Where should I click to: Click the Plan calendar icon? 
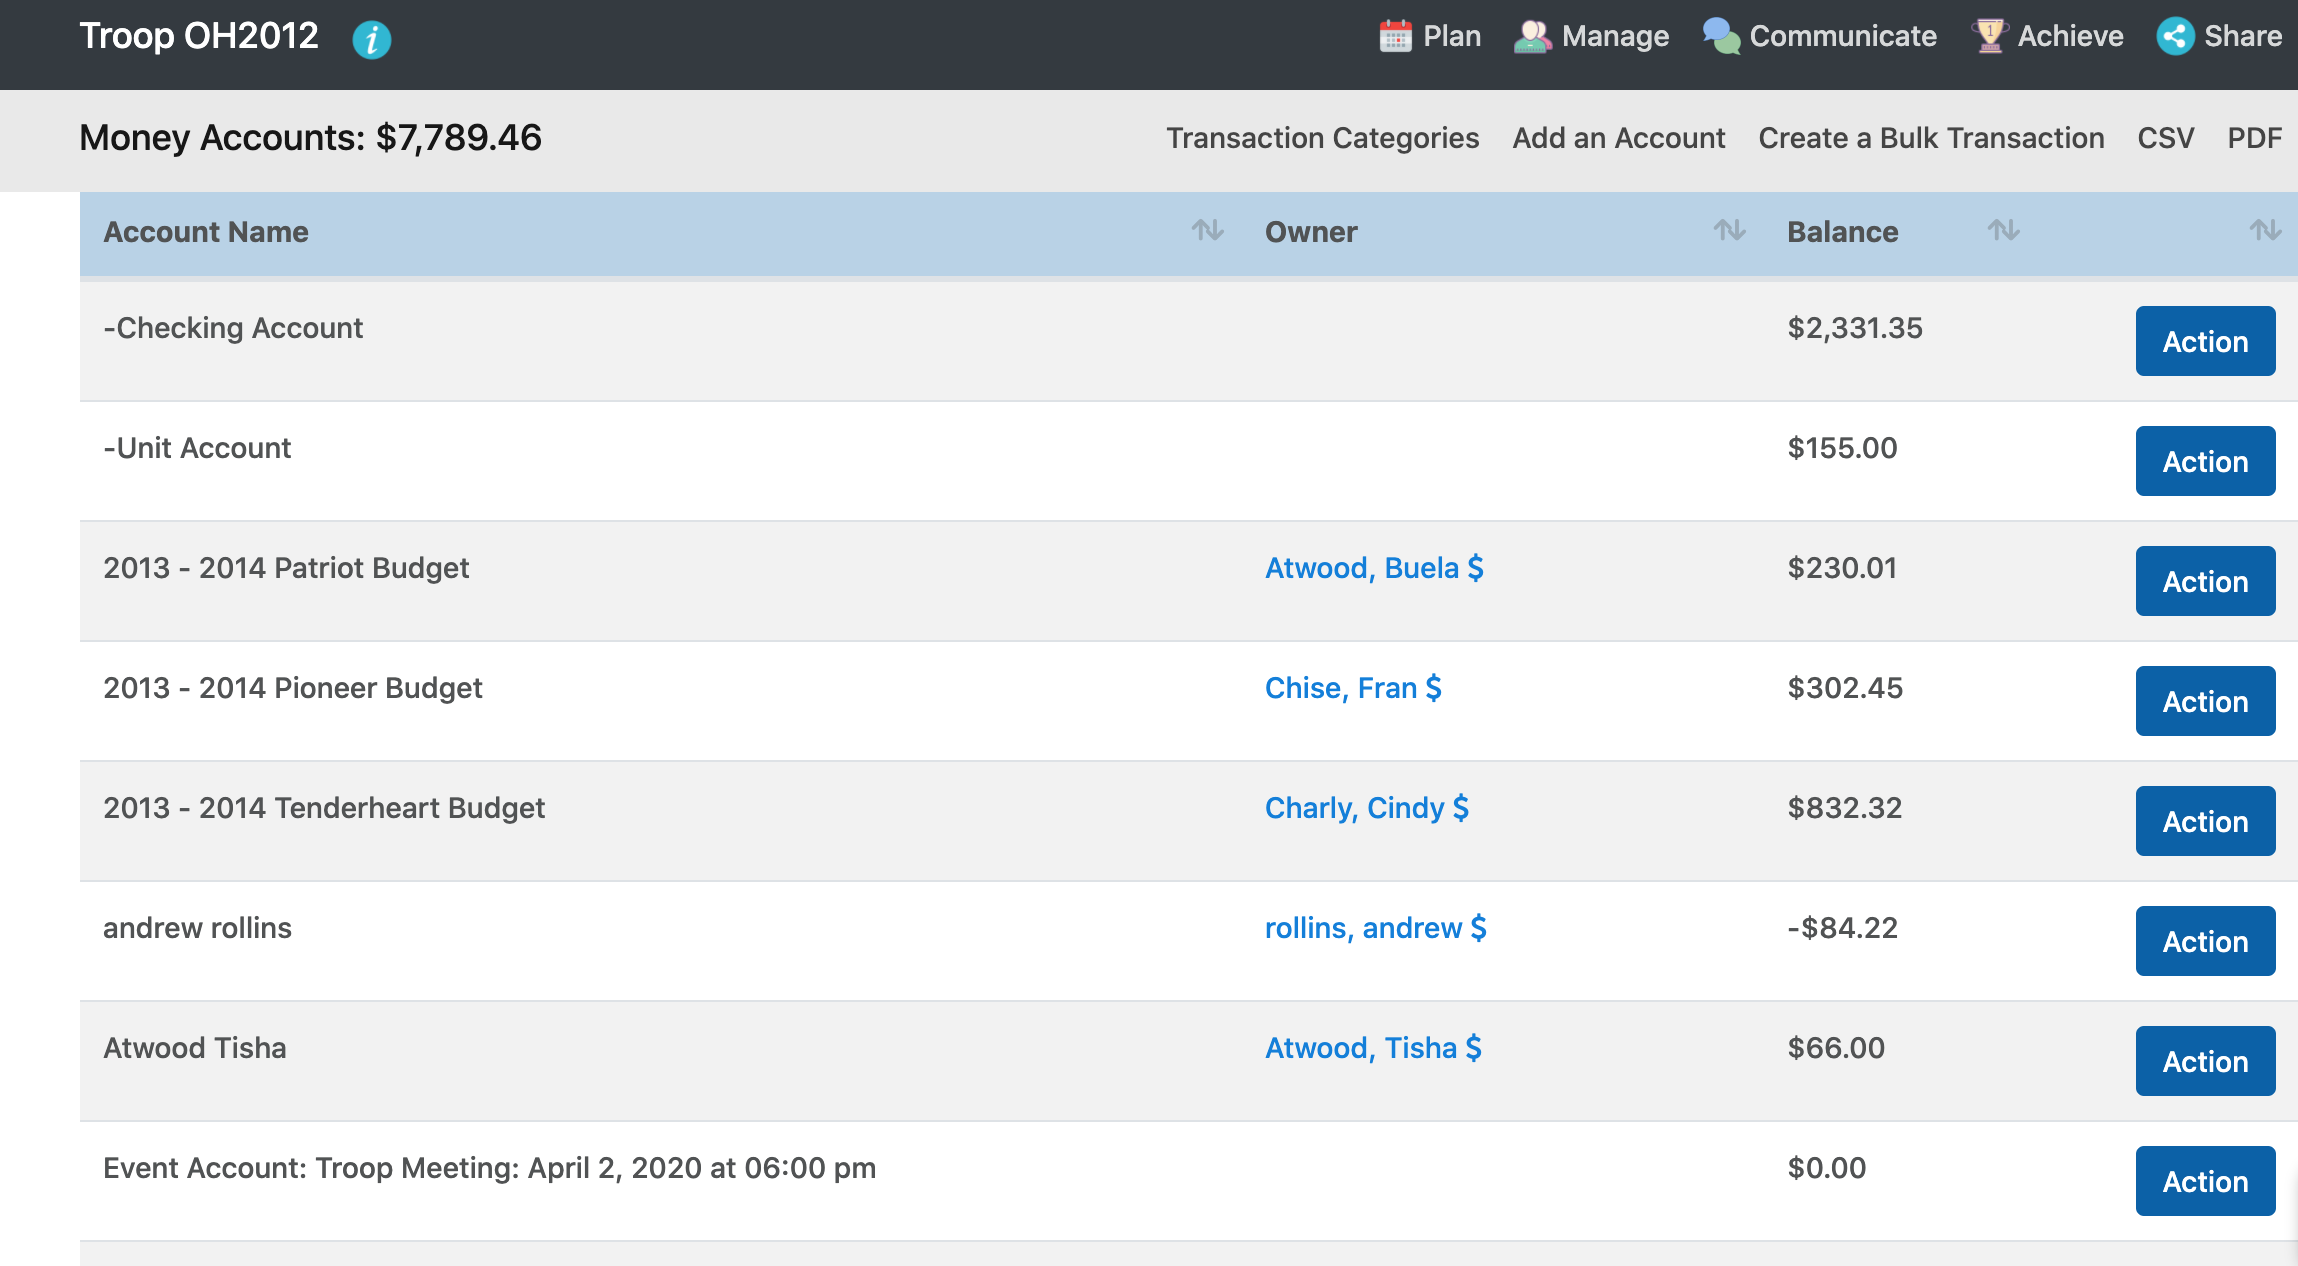1395,36
